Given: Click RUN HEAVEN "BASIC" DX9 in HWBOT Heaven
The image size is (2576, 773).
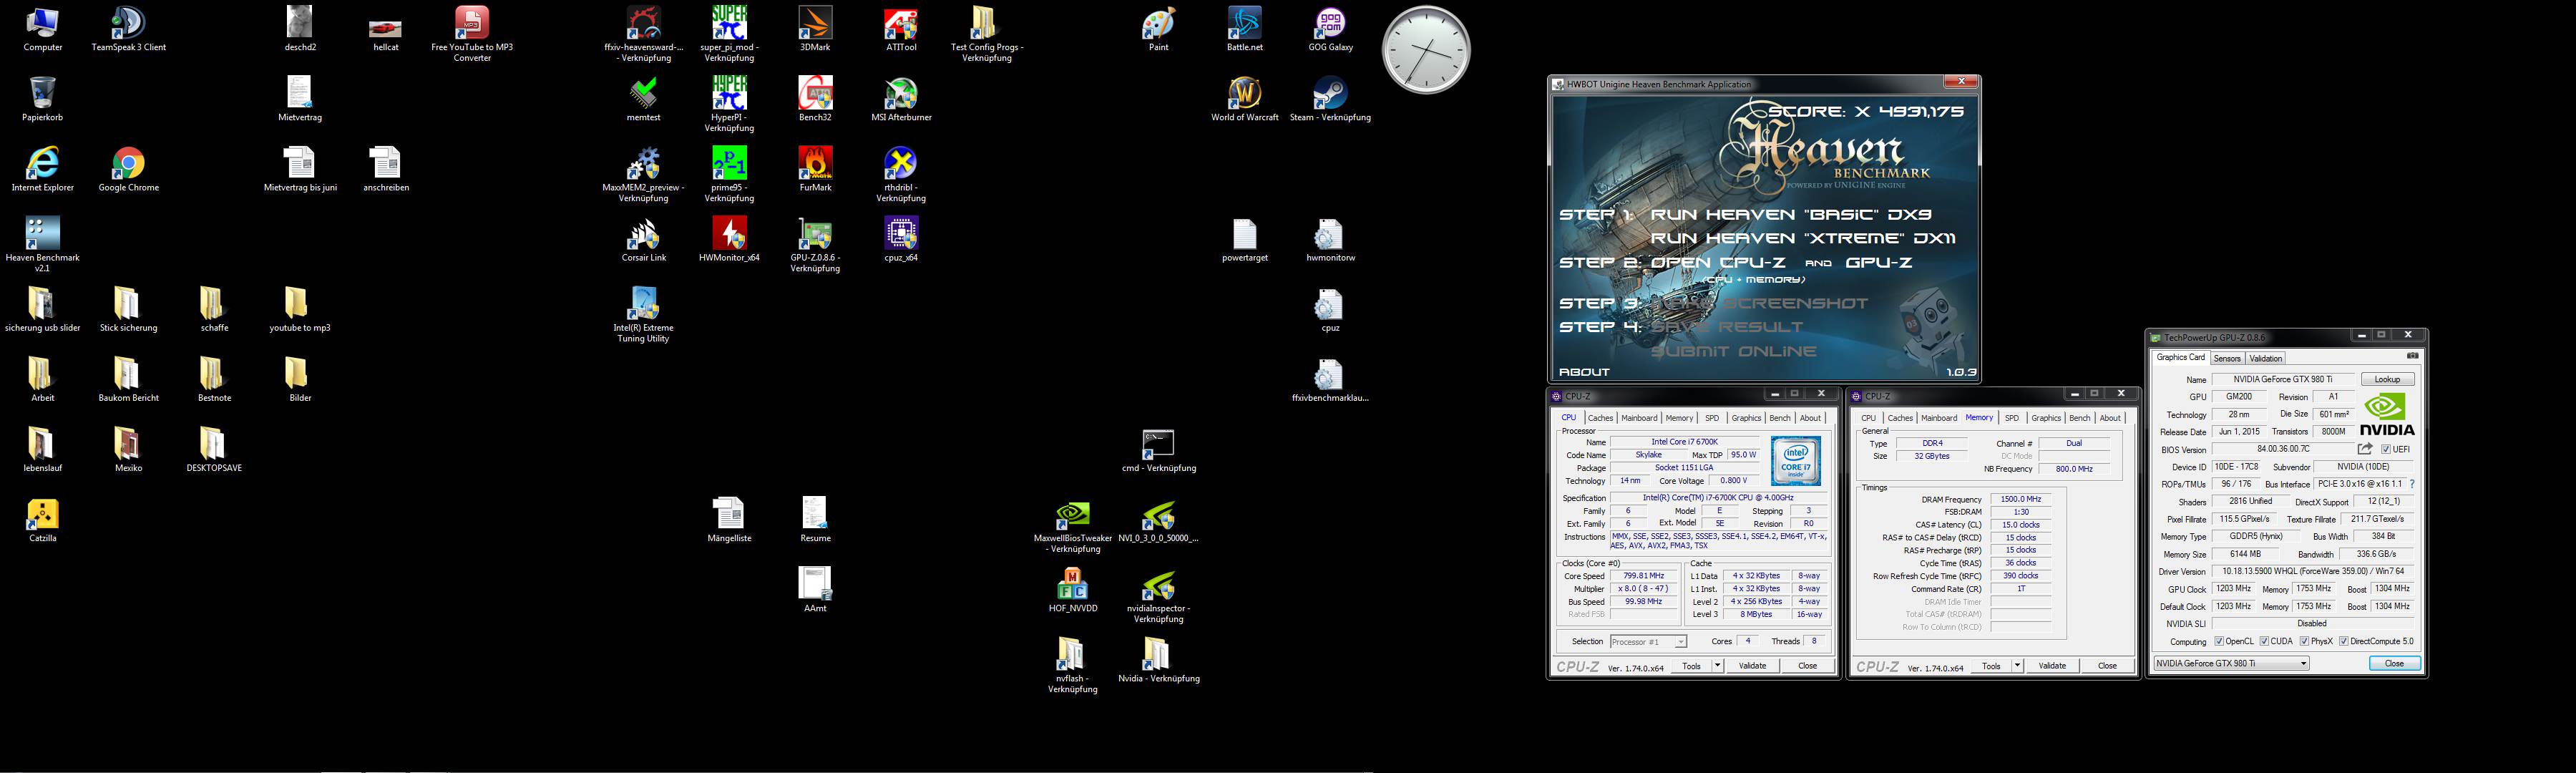Looking at the screenshot, I should 1791,215.
